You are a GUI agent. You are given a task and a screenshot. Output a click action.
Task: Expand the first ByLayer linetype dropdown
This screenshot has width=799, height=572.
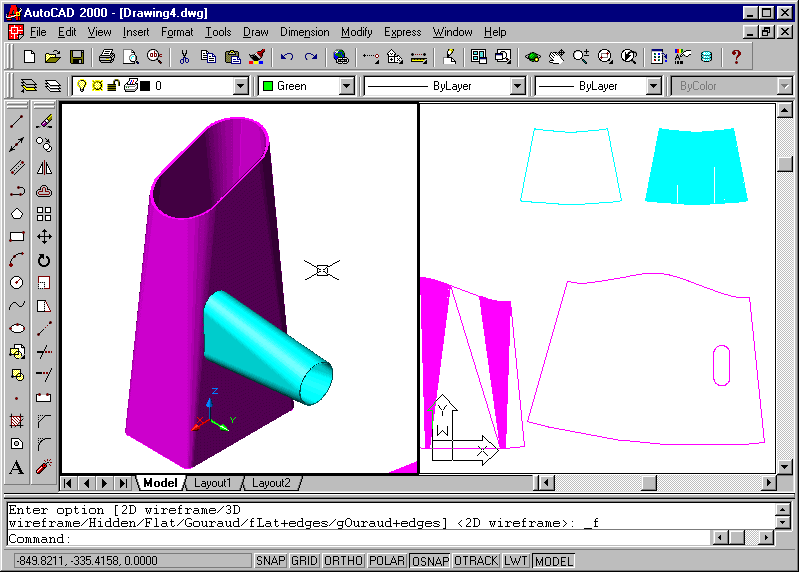(x=518, y=86)
